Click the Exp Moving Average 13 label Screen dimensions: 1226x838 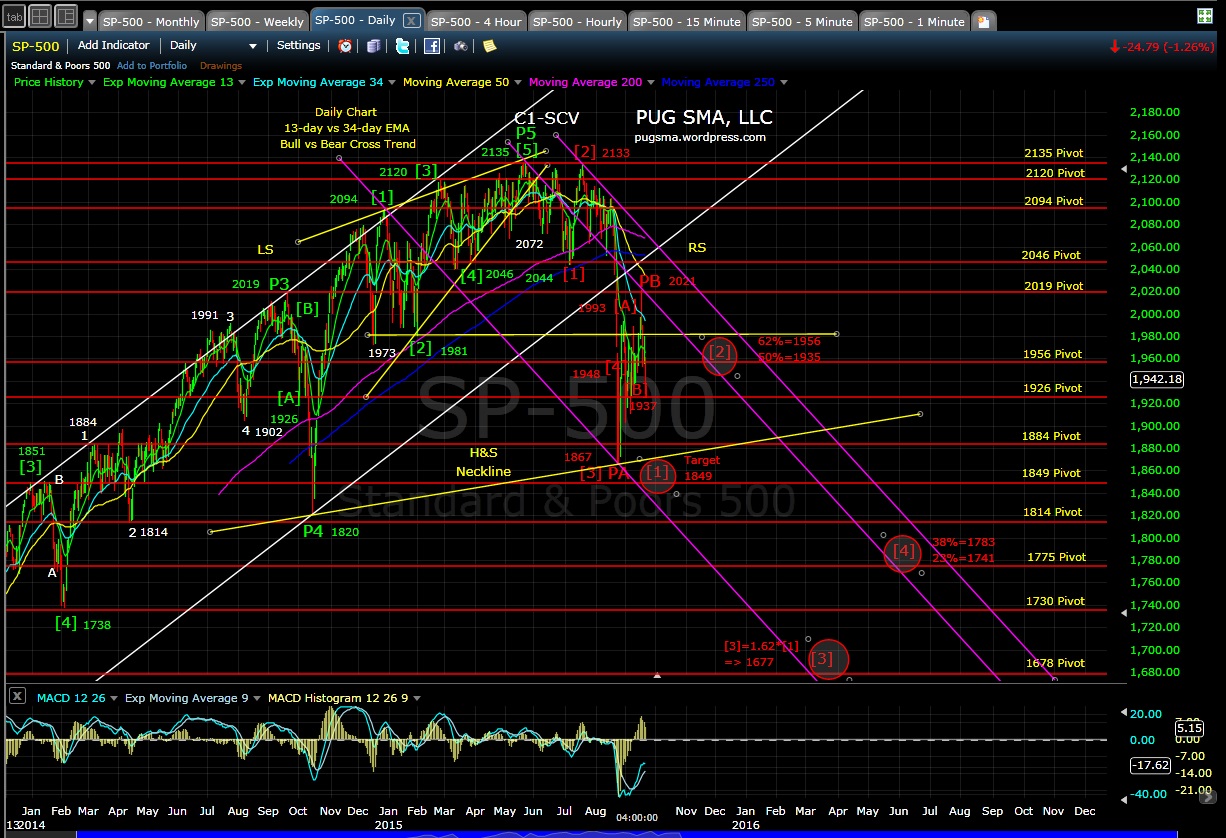[168, 83]
